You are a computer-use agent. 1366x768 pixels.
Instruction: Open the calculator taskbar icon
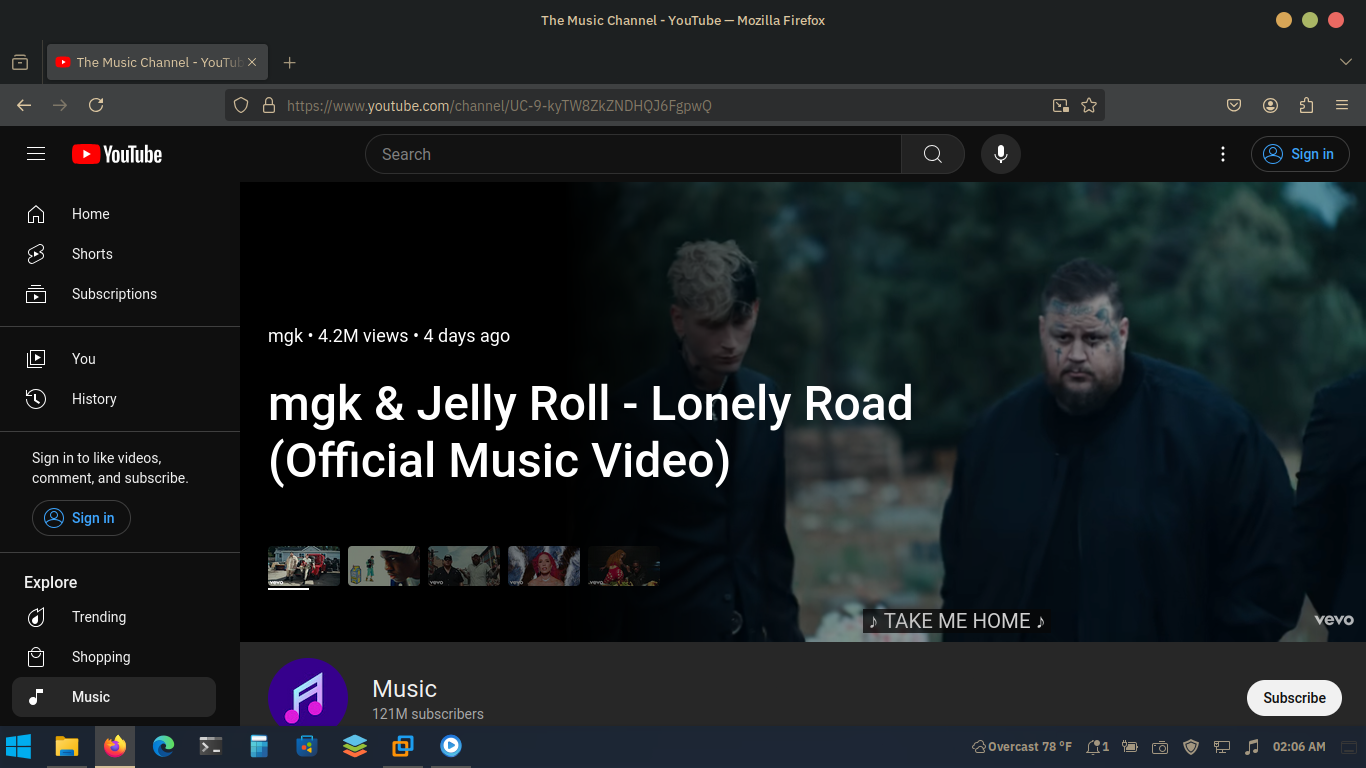tap(259, 746)
